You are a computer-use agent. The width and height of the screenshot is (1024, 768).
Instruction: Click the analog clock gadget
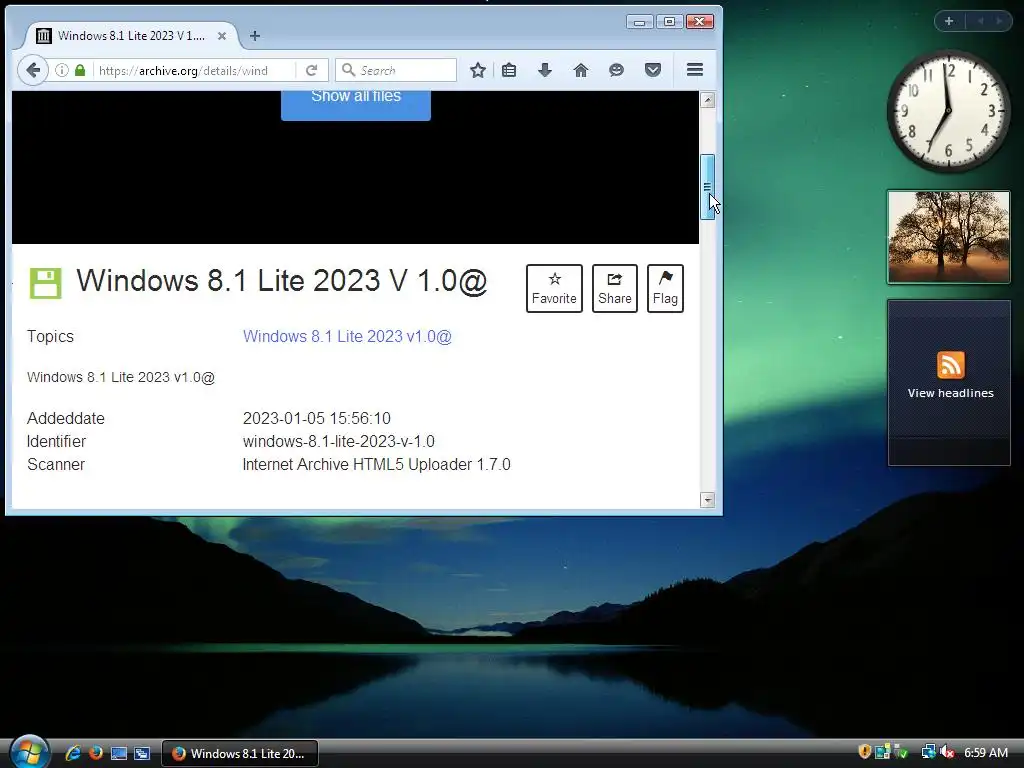[948, 111]
